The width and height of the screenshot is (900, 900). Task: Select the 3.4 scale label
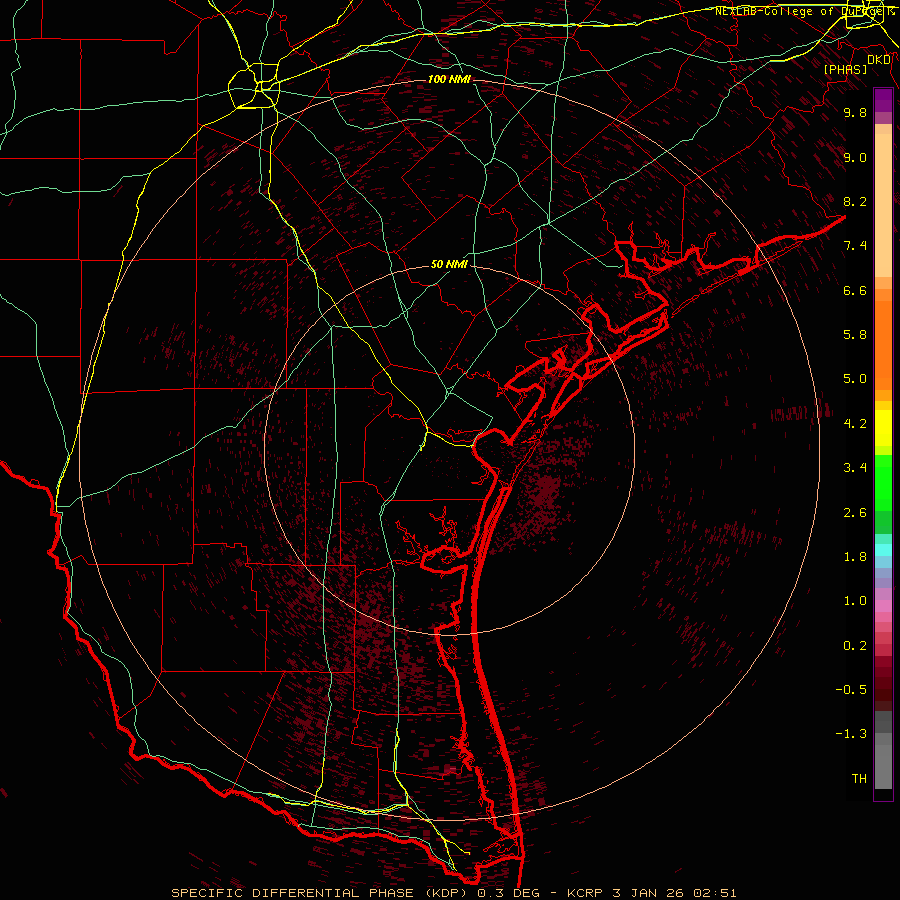click(x=855, y=468)
